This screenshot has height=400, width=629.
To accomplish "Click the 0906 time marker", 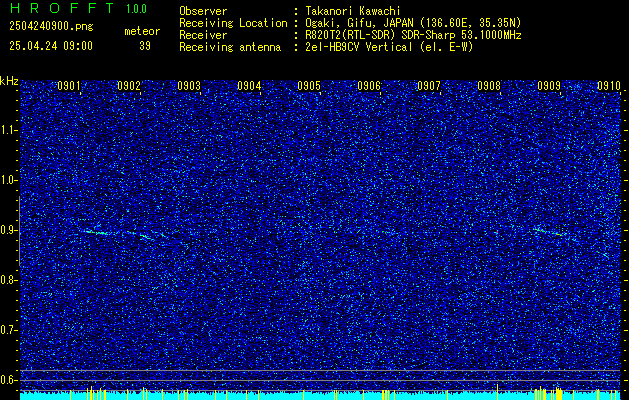I will click(369, 85).
